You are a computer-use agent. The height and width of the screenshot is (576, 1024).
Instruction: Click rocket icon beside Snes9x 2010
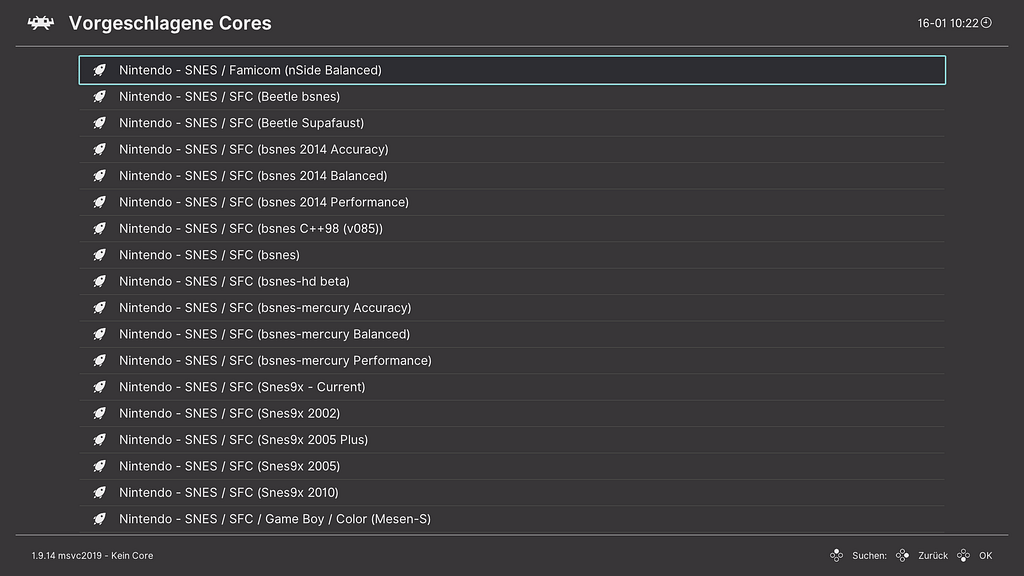(99, 492)
